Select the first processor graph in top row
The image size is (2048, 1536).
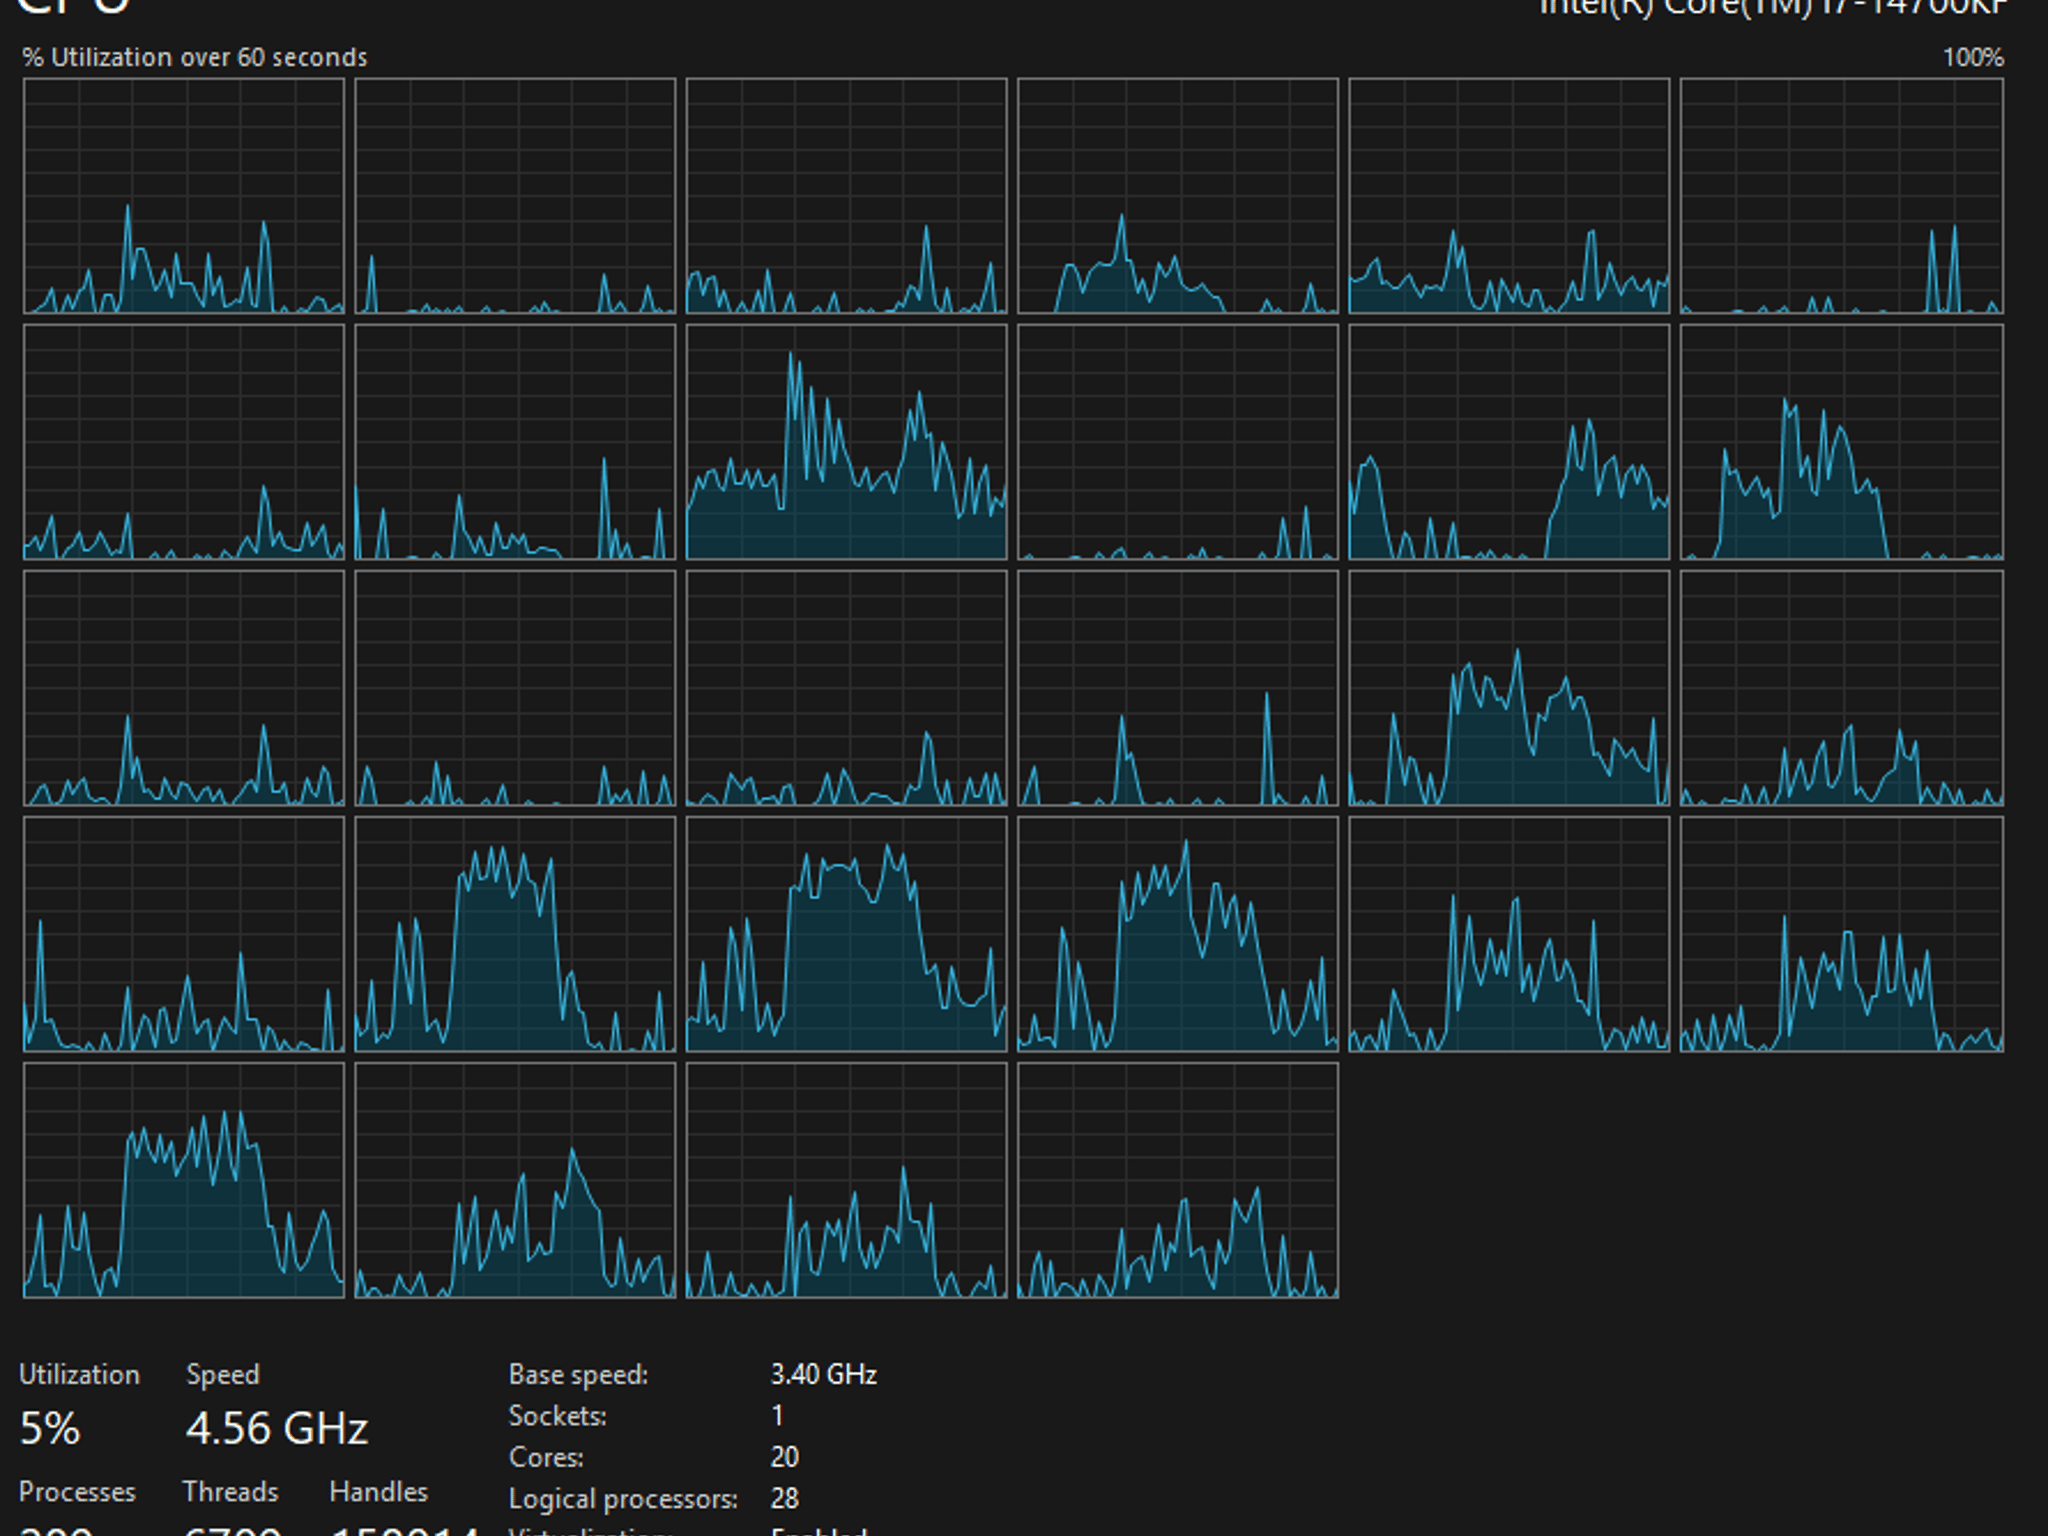click(x=184, y=196)
